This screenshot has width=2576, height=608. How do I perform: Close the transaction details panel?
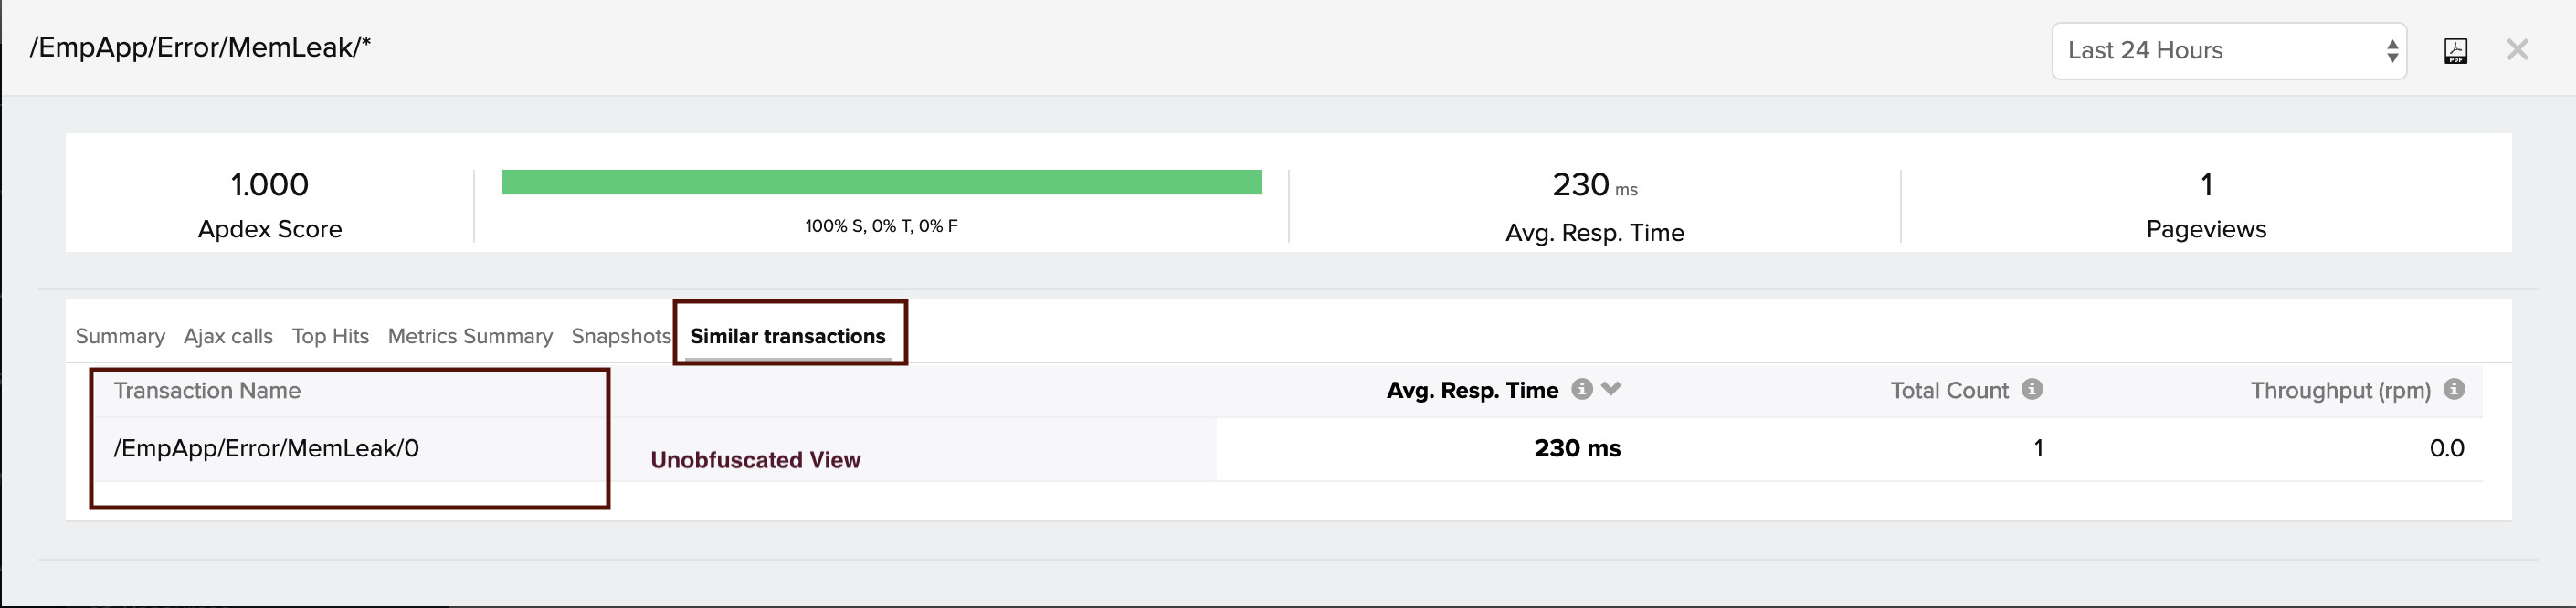tap(2516, 50)
